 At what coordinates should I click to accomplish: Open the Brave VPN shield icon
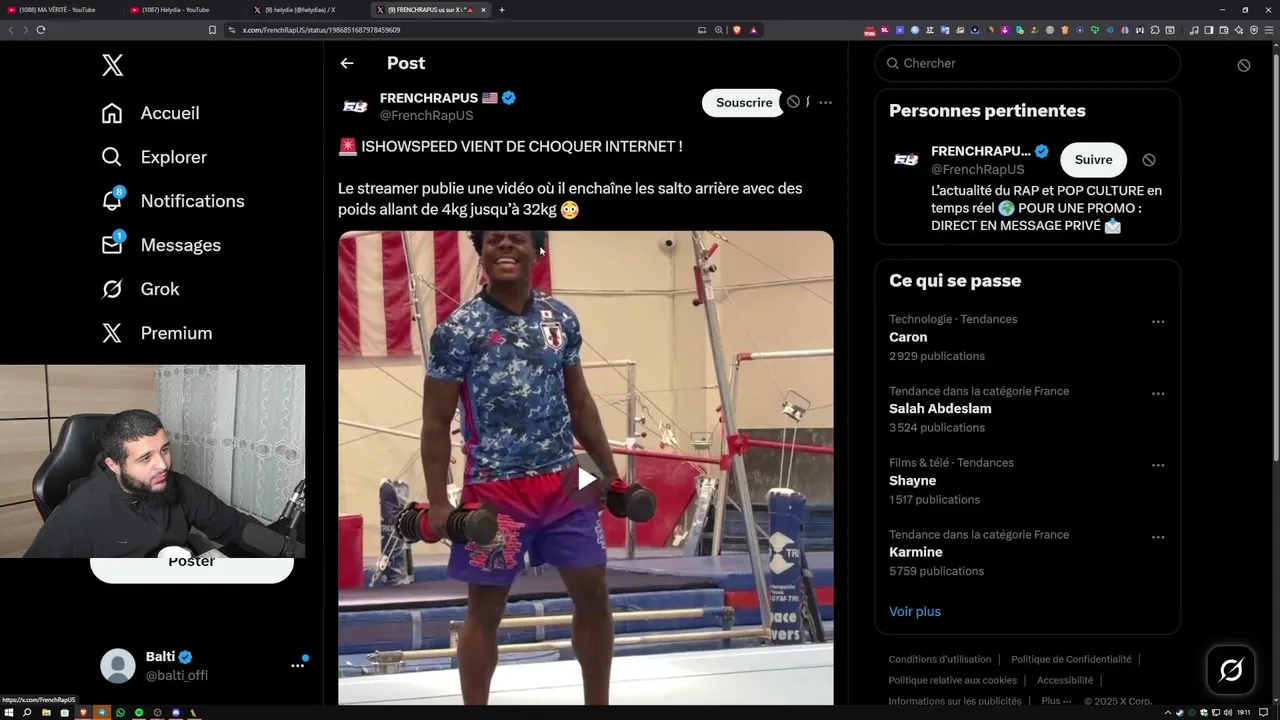[x=1254, y=30]
